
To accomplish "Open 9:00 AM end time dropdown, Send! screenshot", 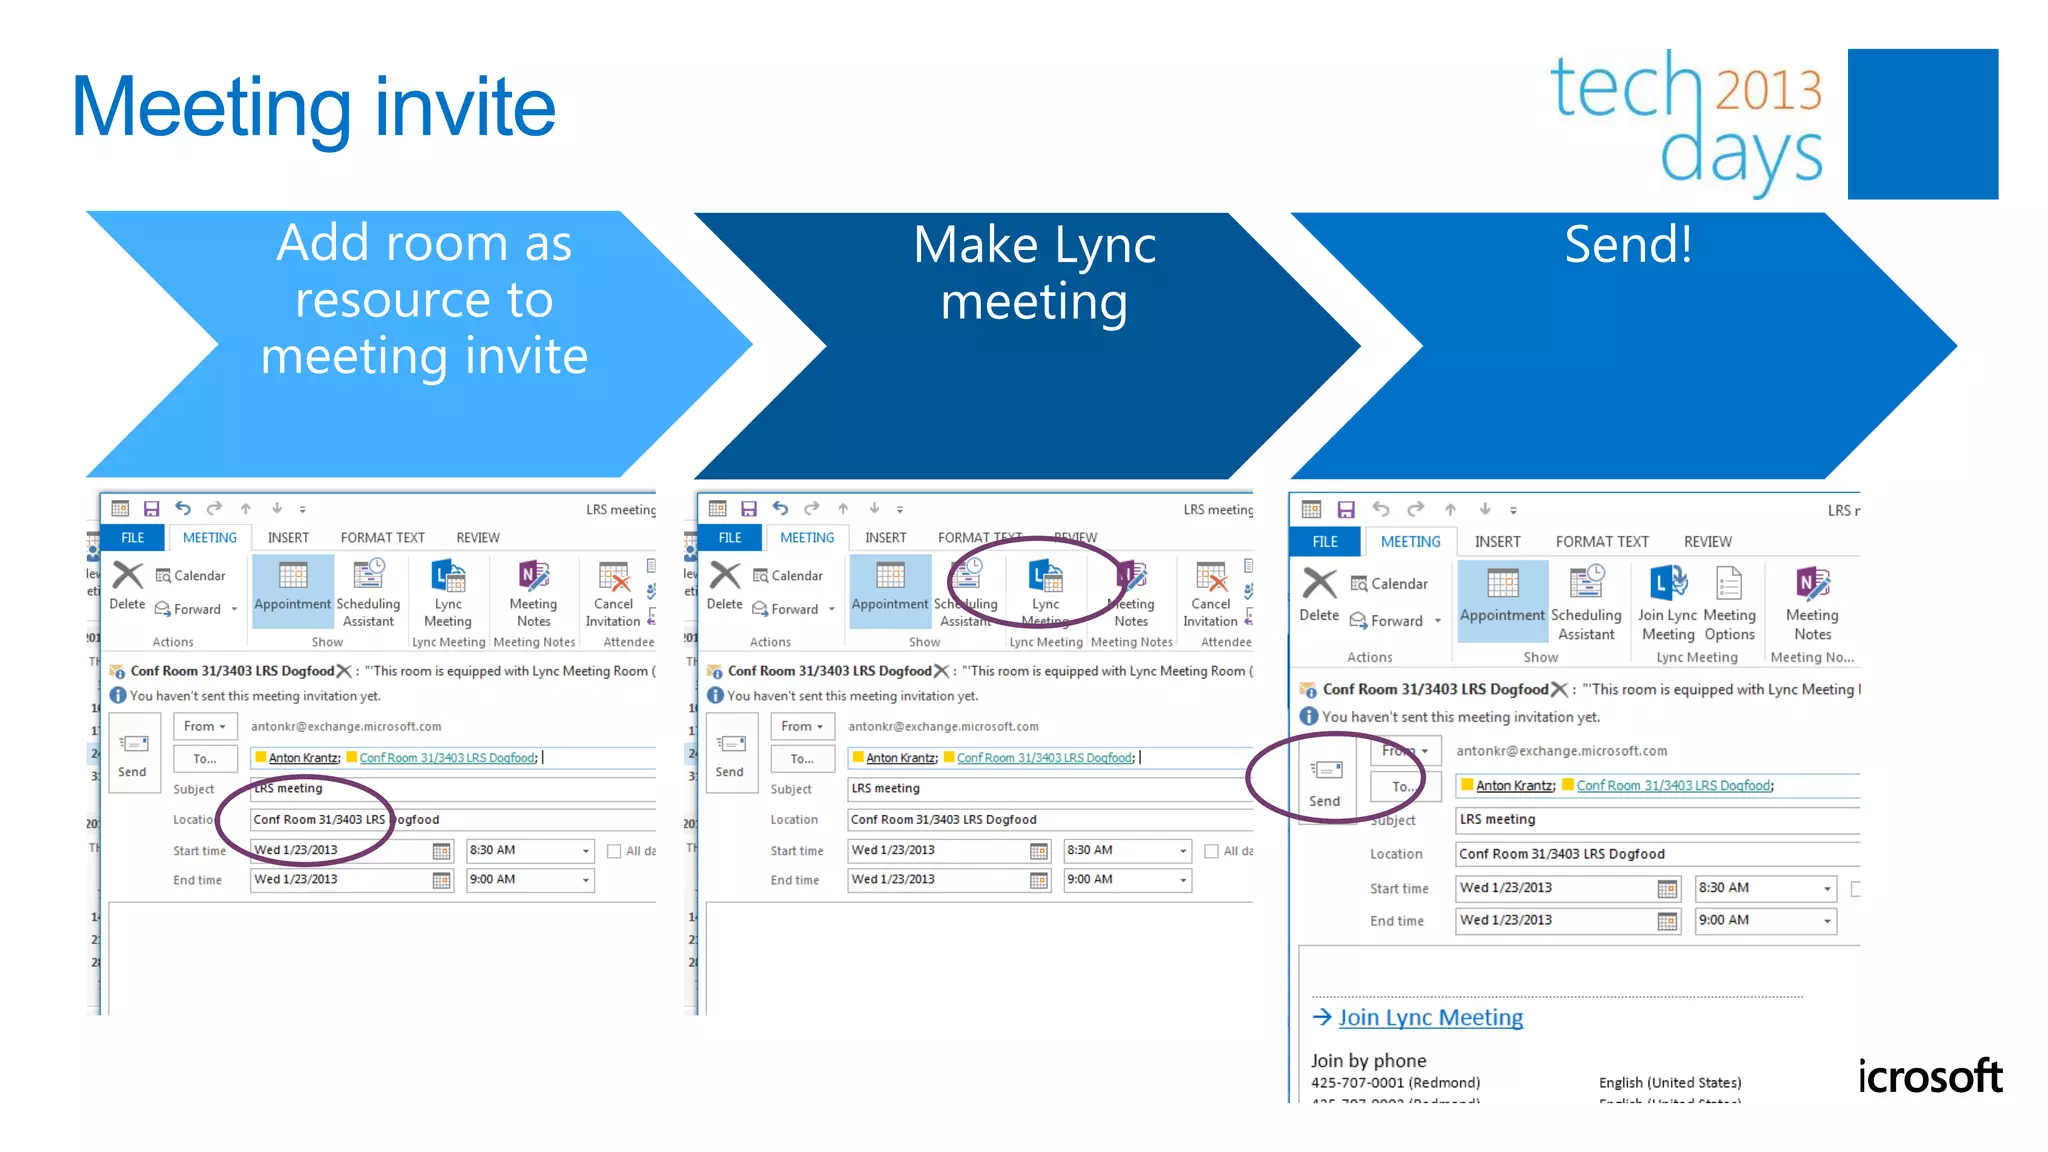I will (1827, 921).
